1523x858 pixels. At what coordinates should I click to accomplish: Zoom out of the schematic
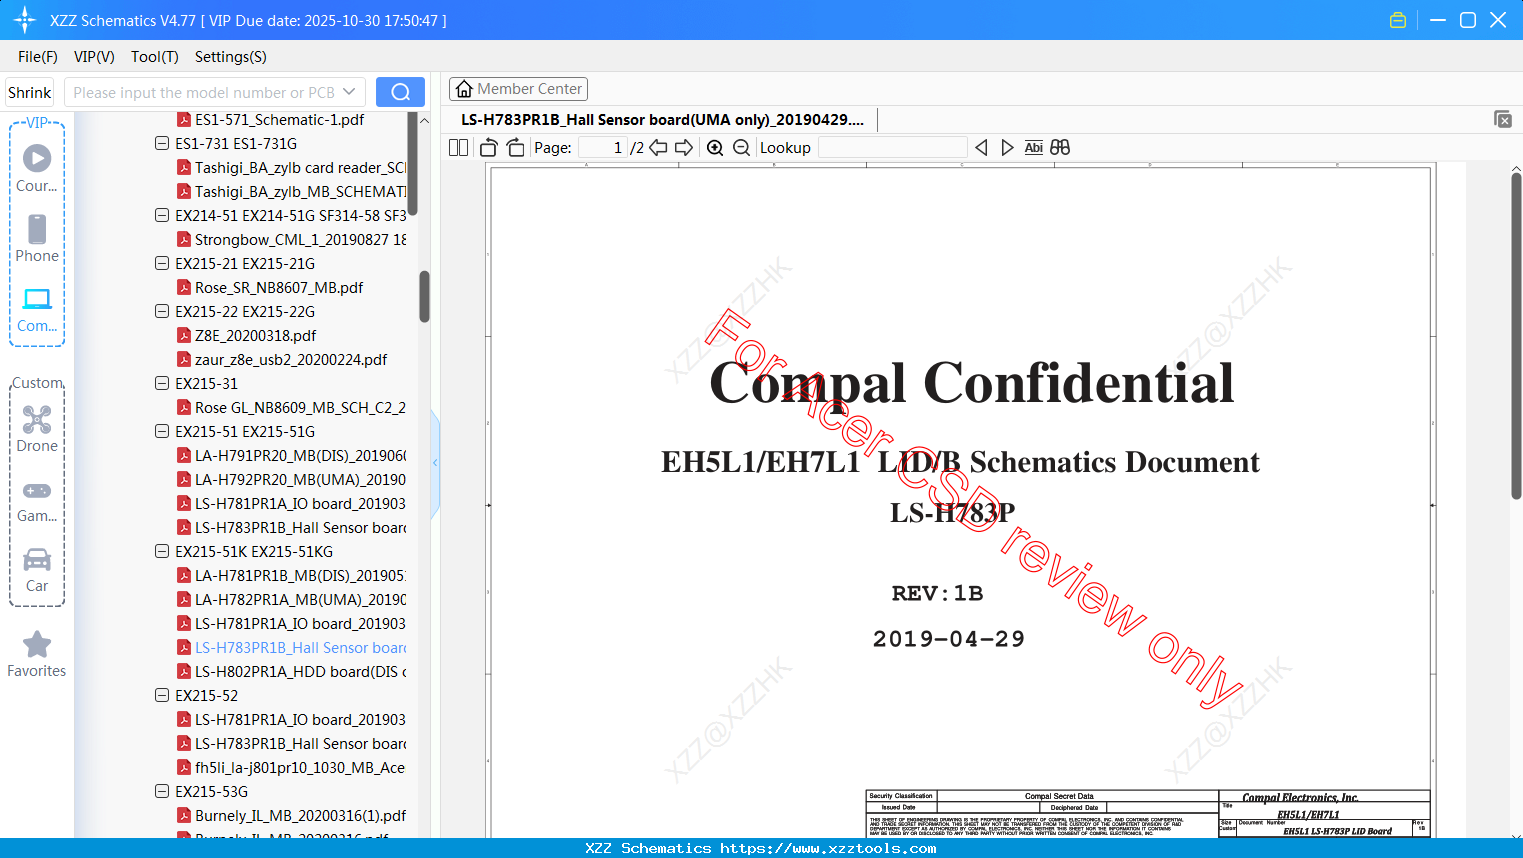(x=741, y=148)
